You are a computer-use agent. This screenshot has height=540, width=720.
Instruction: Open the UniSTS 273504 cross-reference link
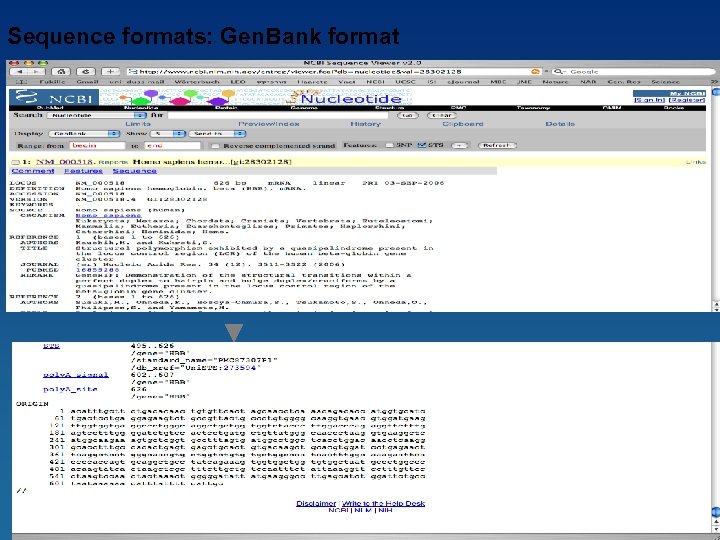[x=239, y=368]
